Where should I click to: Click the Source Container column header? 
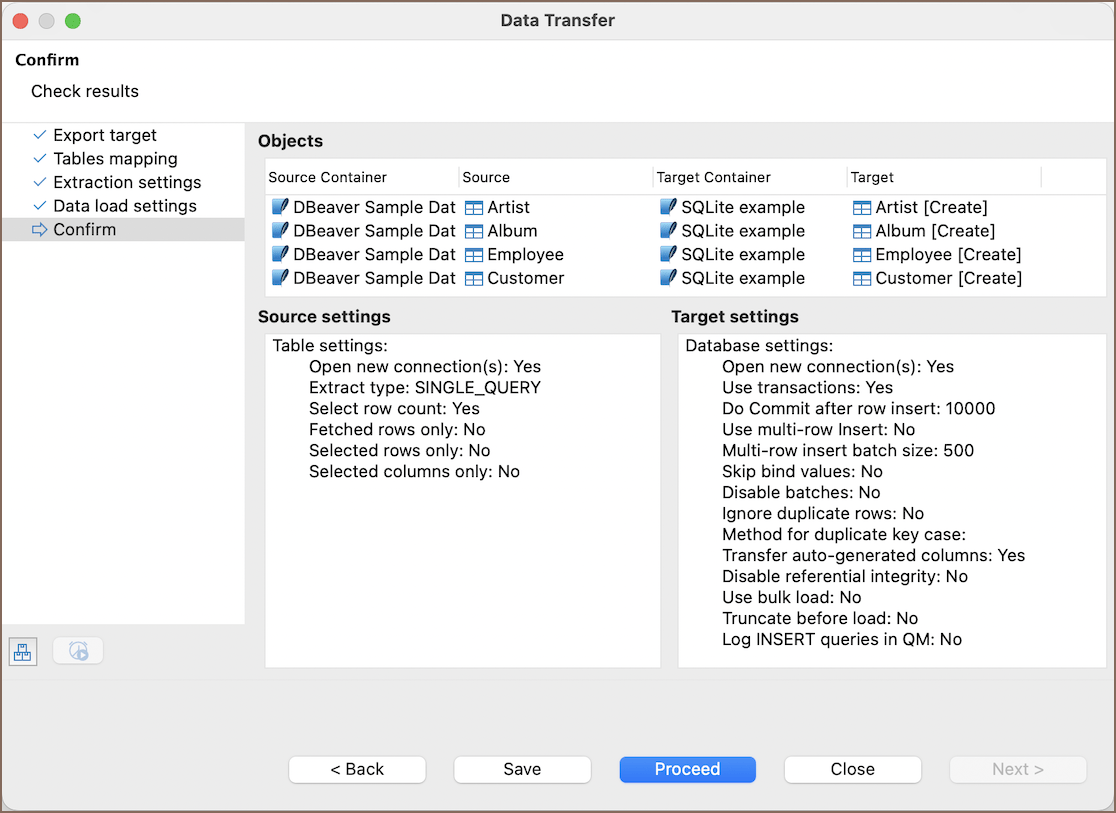coord(327,177)
